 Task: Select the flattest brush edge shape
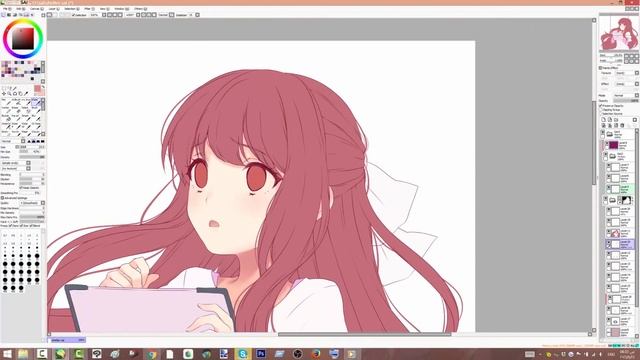pyautogui.click(x=42, y=141)
